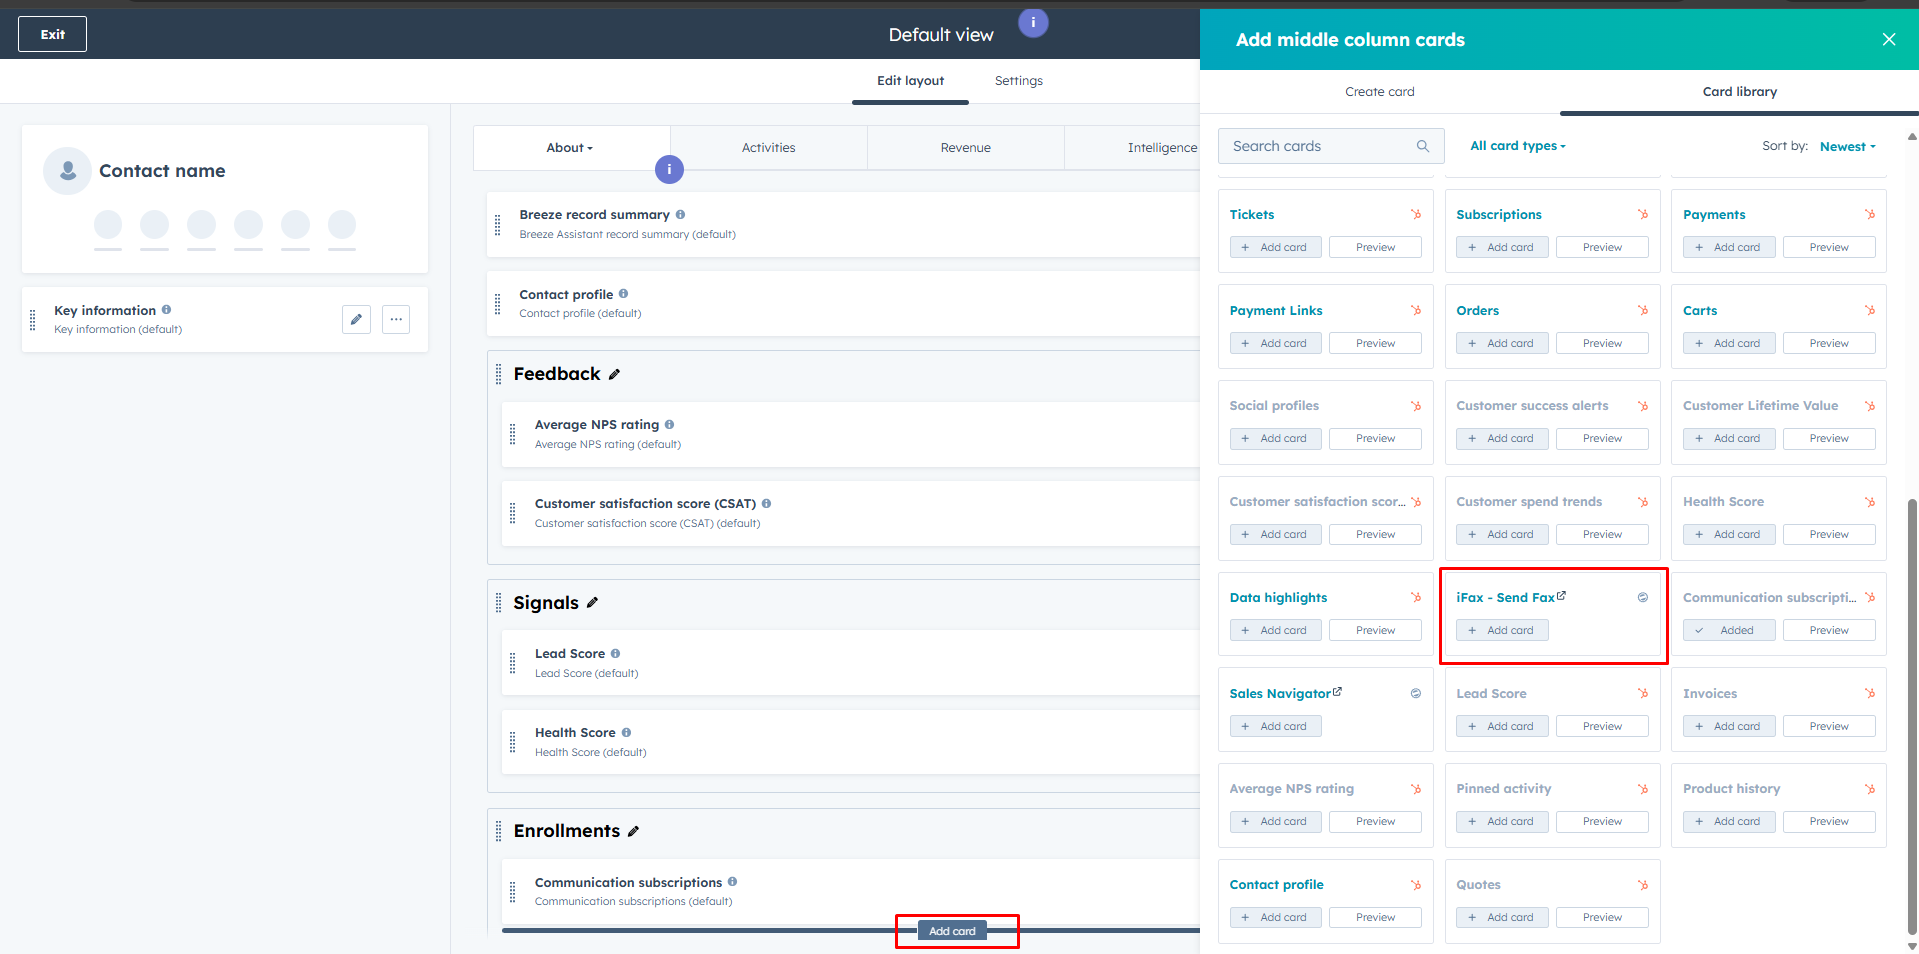Expand the All card types filter
The image size is (1919, 954).
[1517, 146]
